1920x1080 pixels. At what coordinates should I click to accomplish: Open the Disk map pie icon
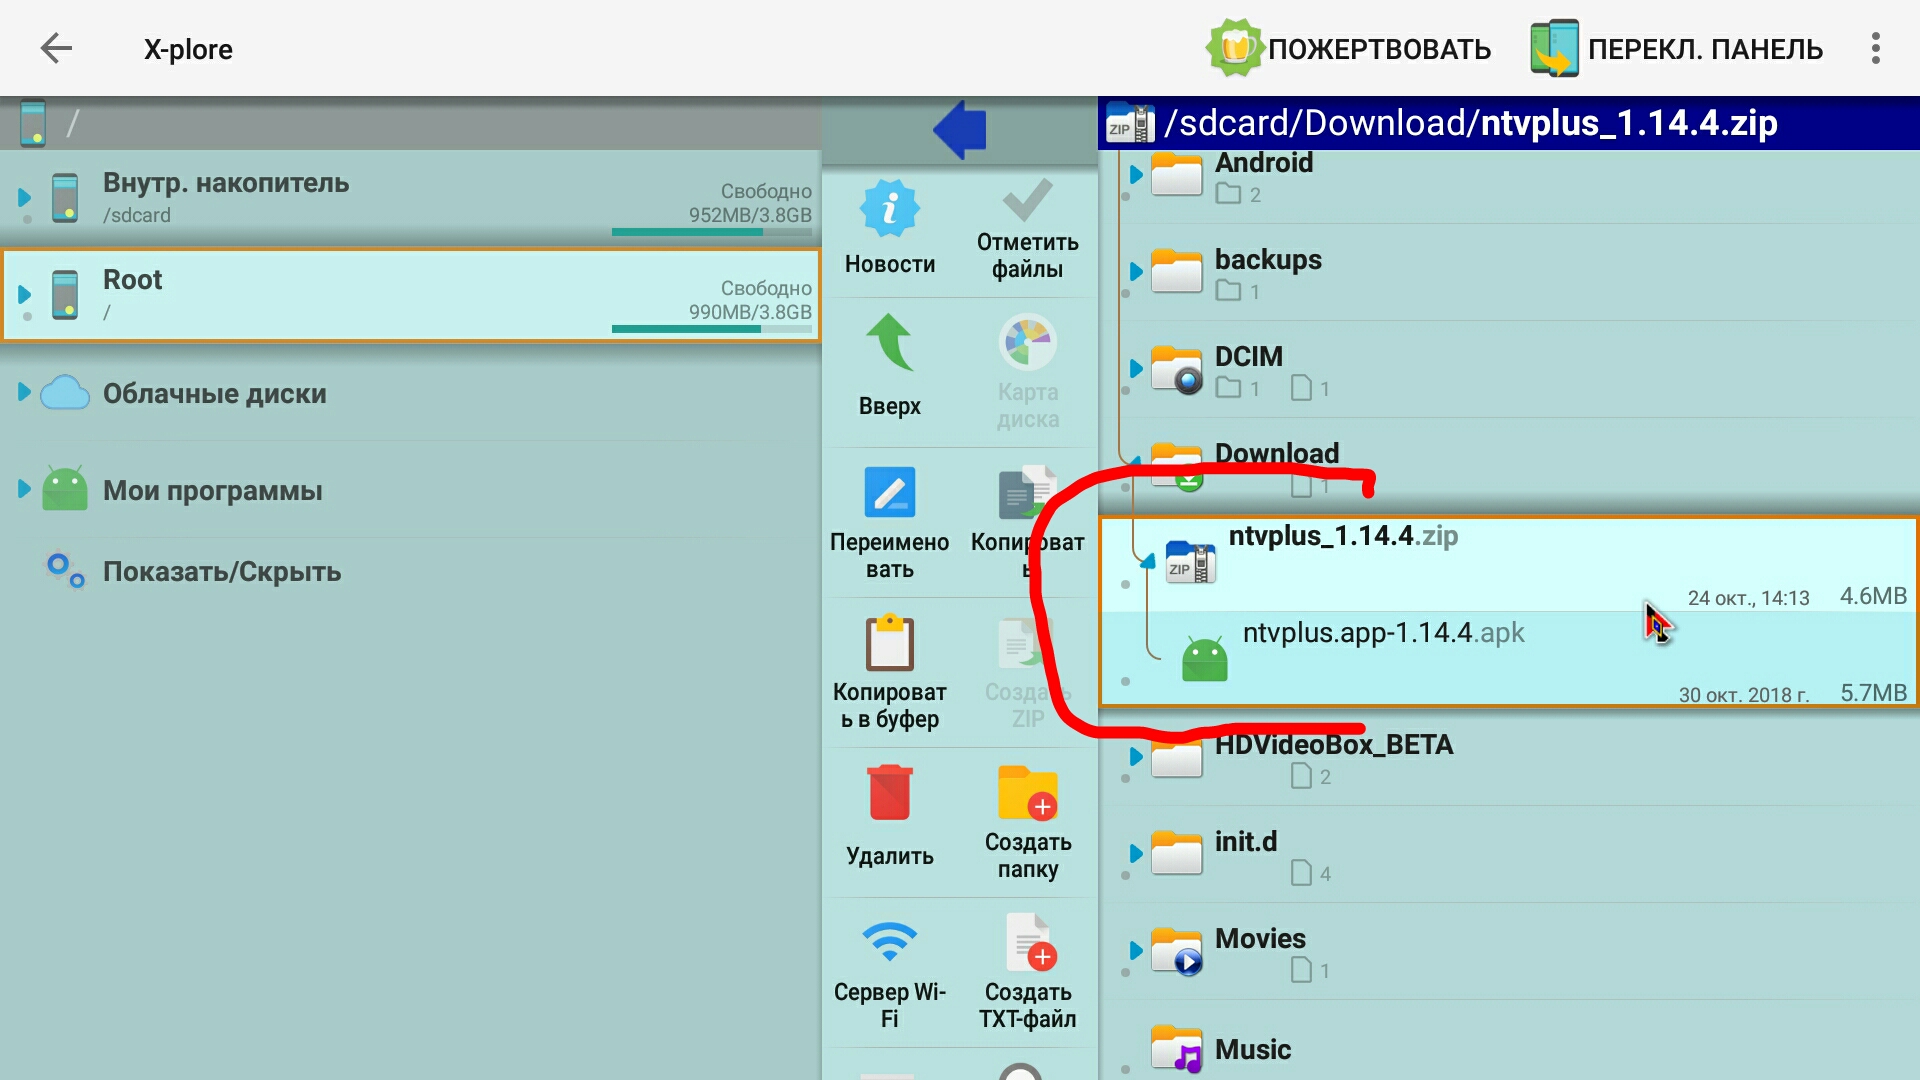[1027, 342]
